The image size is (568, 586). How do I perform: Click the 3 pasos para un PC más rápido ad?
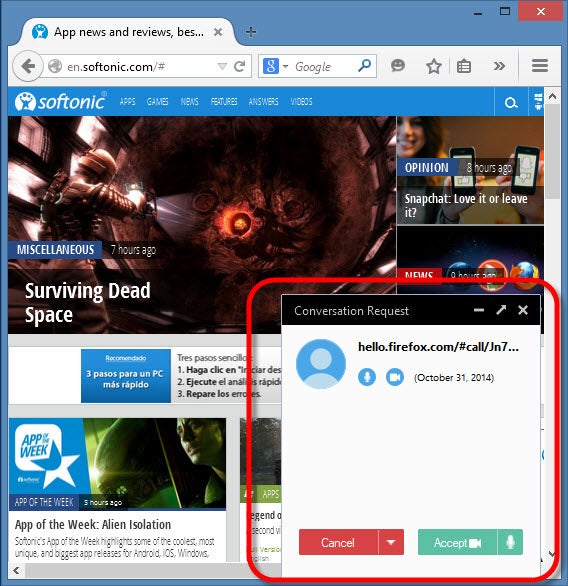(x=126, y=376)
